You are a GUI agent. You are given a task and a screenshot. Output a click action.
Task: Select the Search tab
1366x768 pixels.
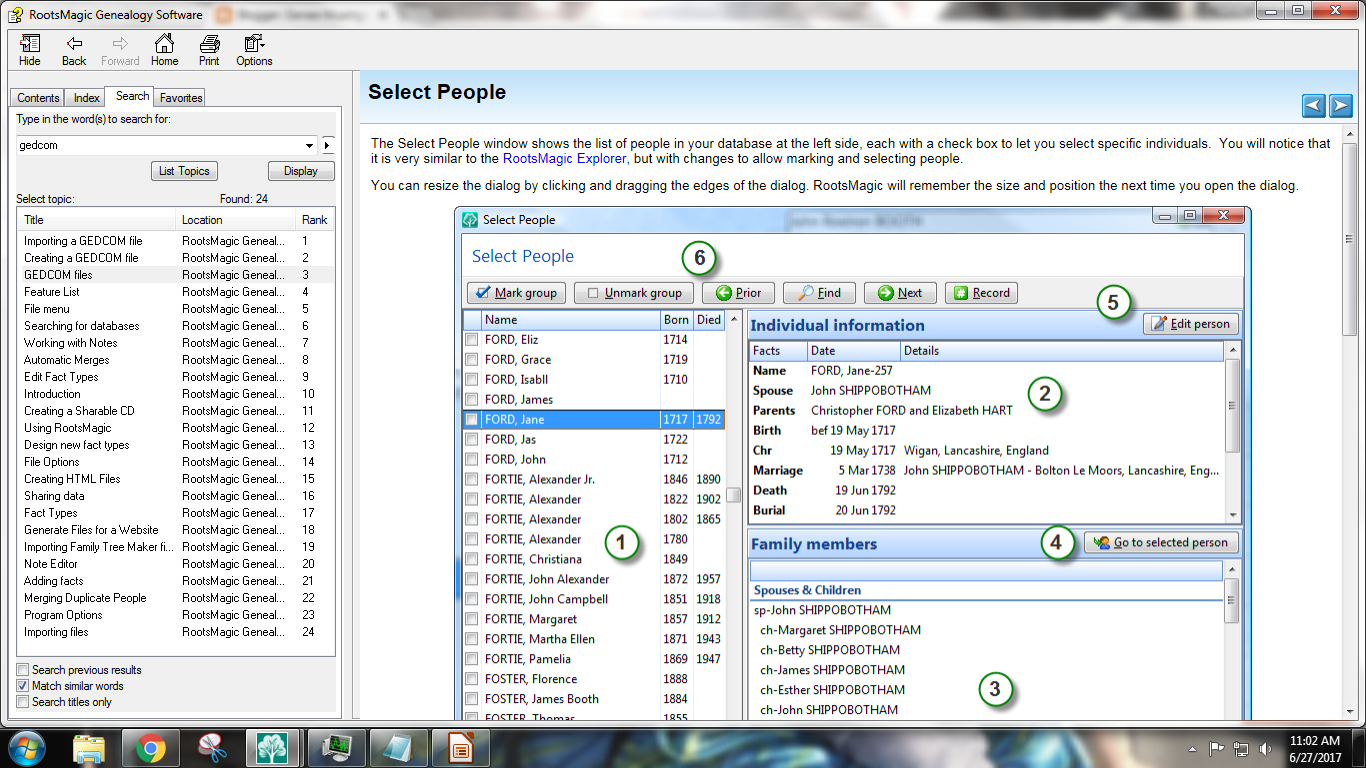pyautogui.click(x=132, y=96)
